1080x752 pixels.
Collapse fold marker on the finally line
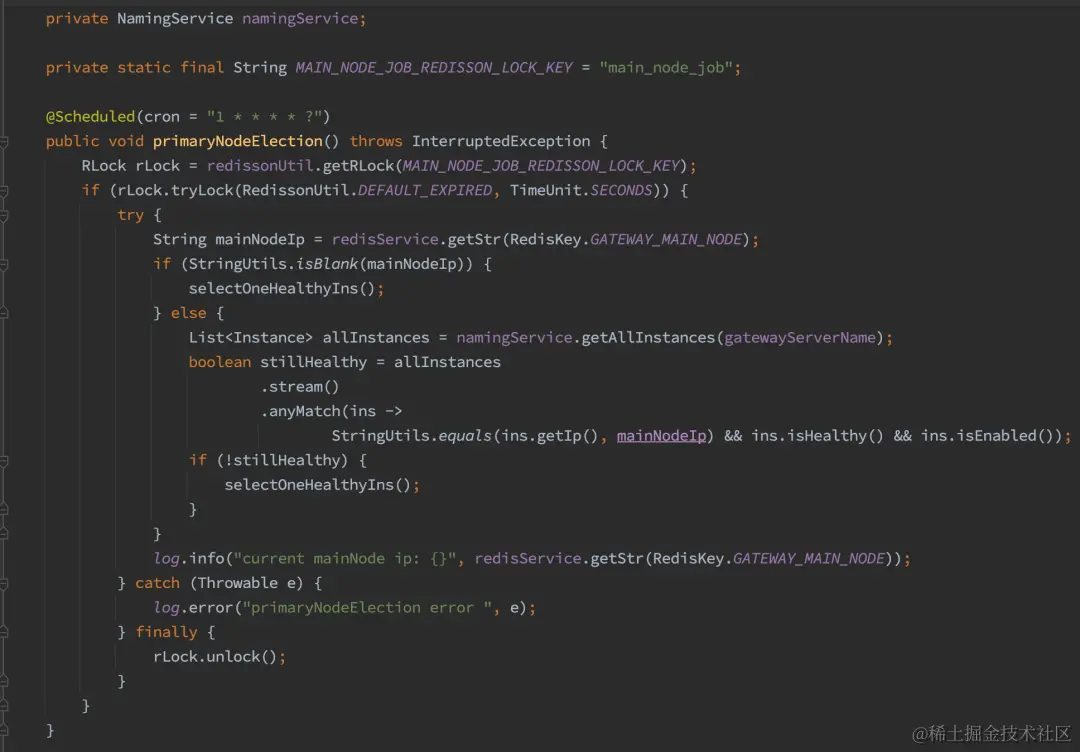tap(3, 633)
